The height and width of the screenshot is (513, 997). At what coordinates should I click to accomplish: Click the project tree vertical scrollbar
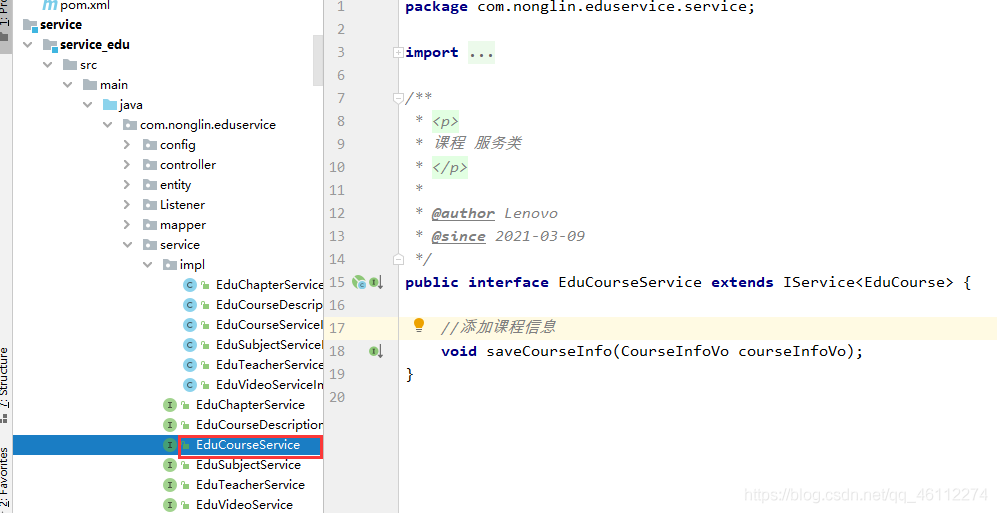point(319,60)
